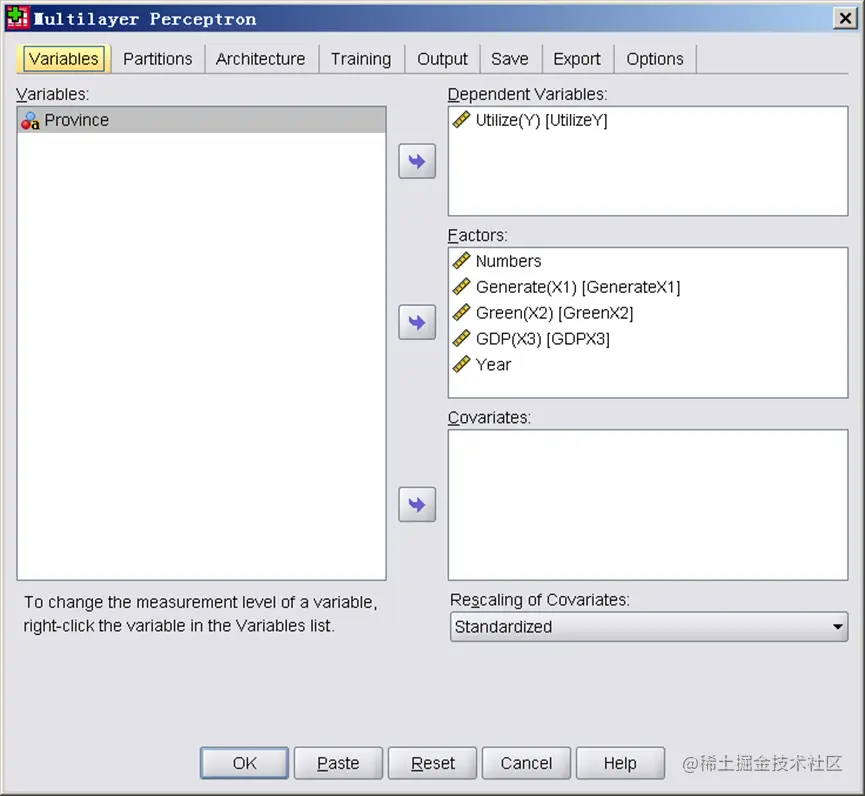The image size is (865, 796).
Task: Open the Architecture tab
Action: coord(260,58)
